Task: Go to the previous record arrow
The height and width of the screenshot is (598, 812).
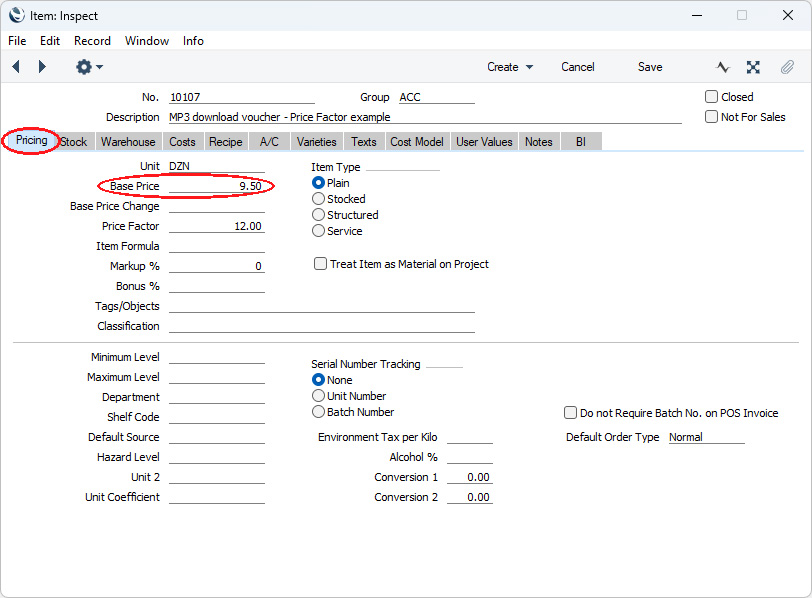Action: (16, 67)
